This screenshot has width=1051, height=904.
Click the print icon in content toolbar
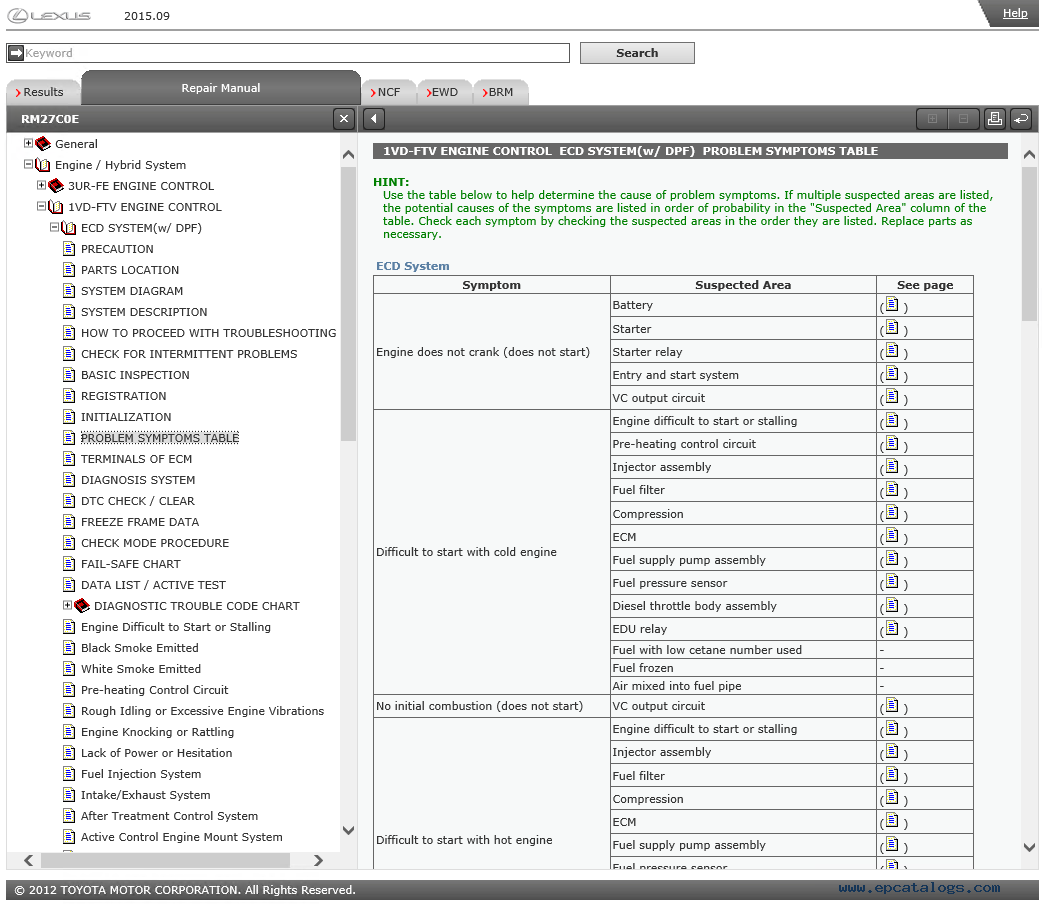pos(995,119)
